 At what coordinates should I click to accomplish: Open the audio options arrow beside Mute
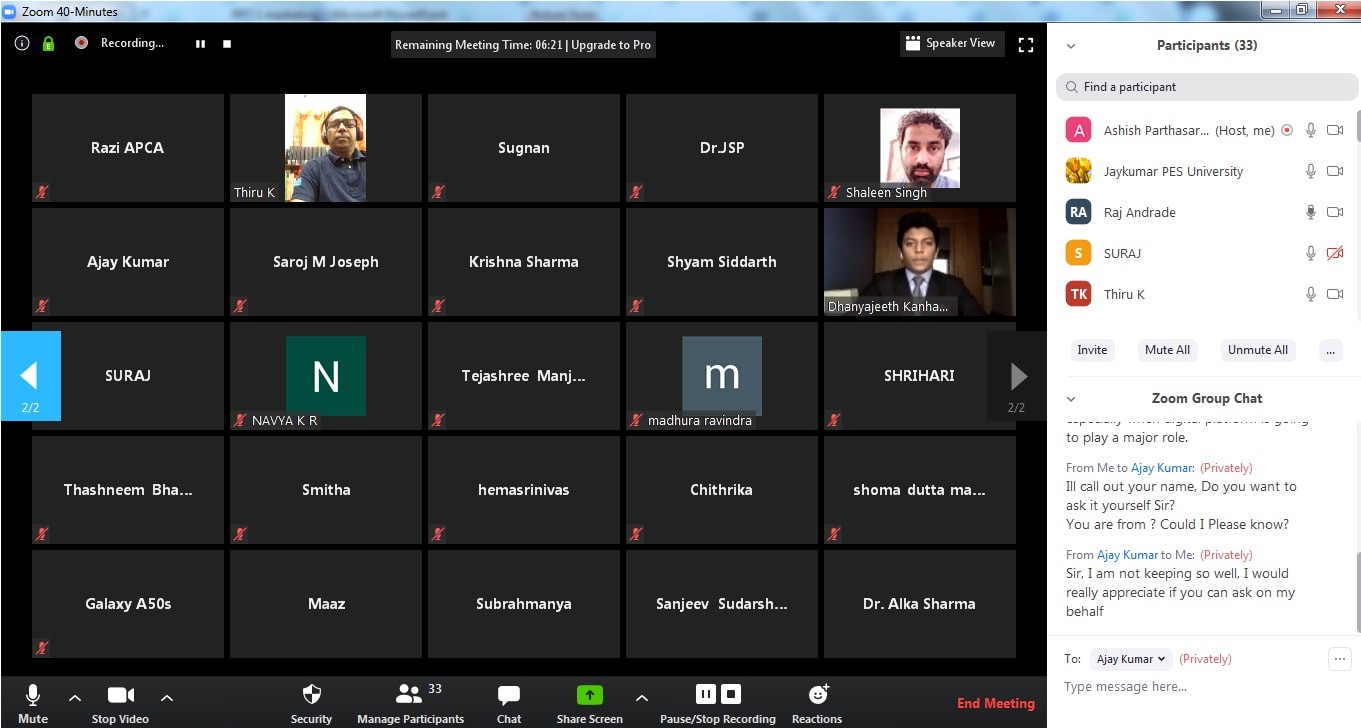pos(75,697)
